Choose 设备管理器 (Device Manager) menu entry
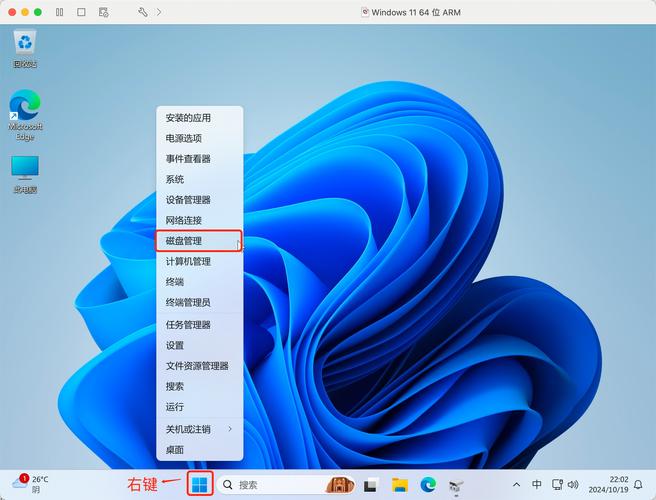656x500 pixels. 200,200
